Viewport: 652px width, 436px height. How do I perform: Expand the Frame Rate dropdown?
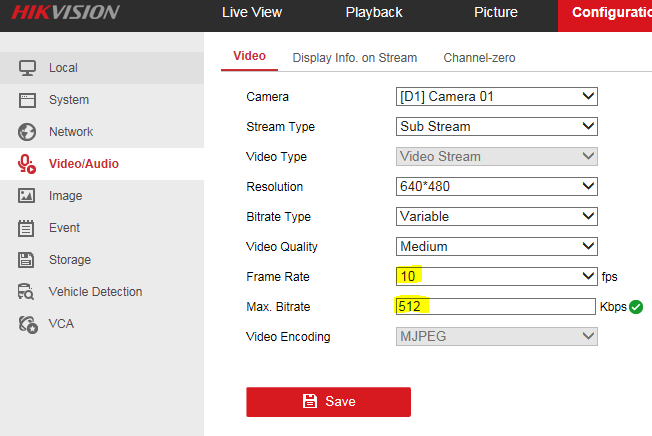496,276
